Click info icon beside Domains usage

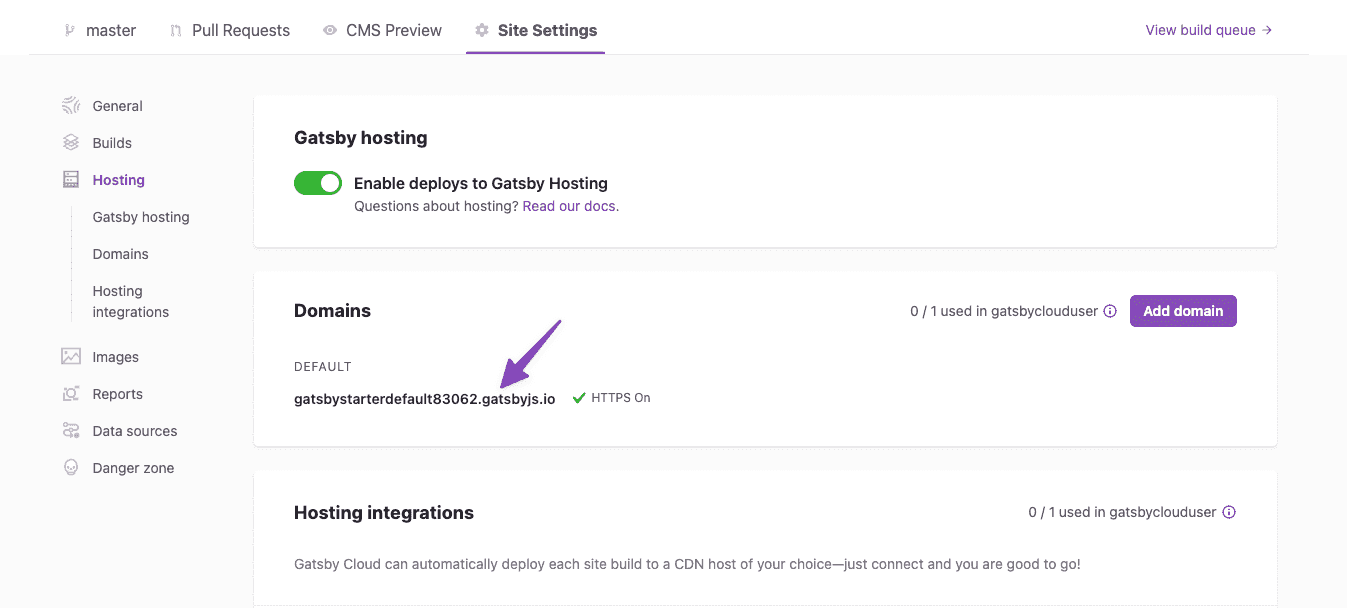pyautogui.click(x=1110, y=311)
